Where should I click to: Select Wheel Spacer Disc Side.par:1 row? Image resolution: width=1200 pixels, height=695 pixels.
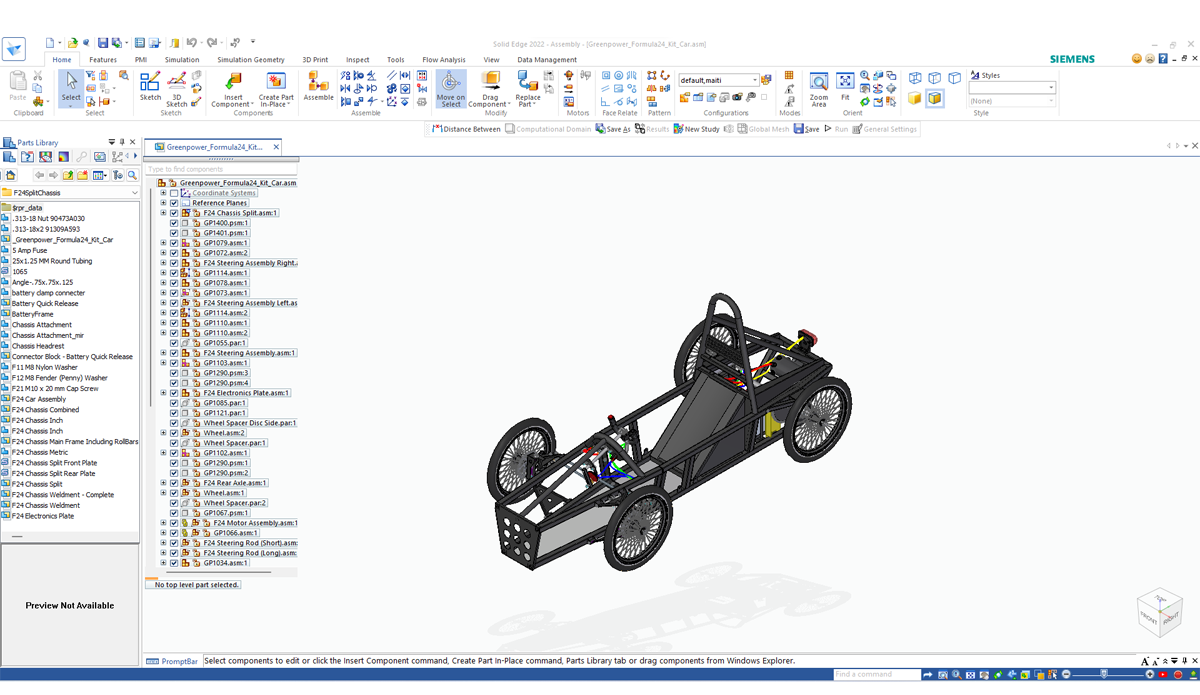point(250,423)
